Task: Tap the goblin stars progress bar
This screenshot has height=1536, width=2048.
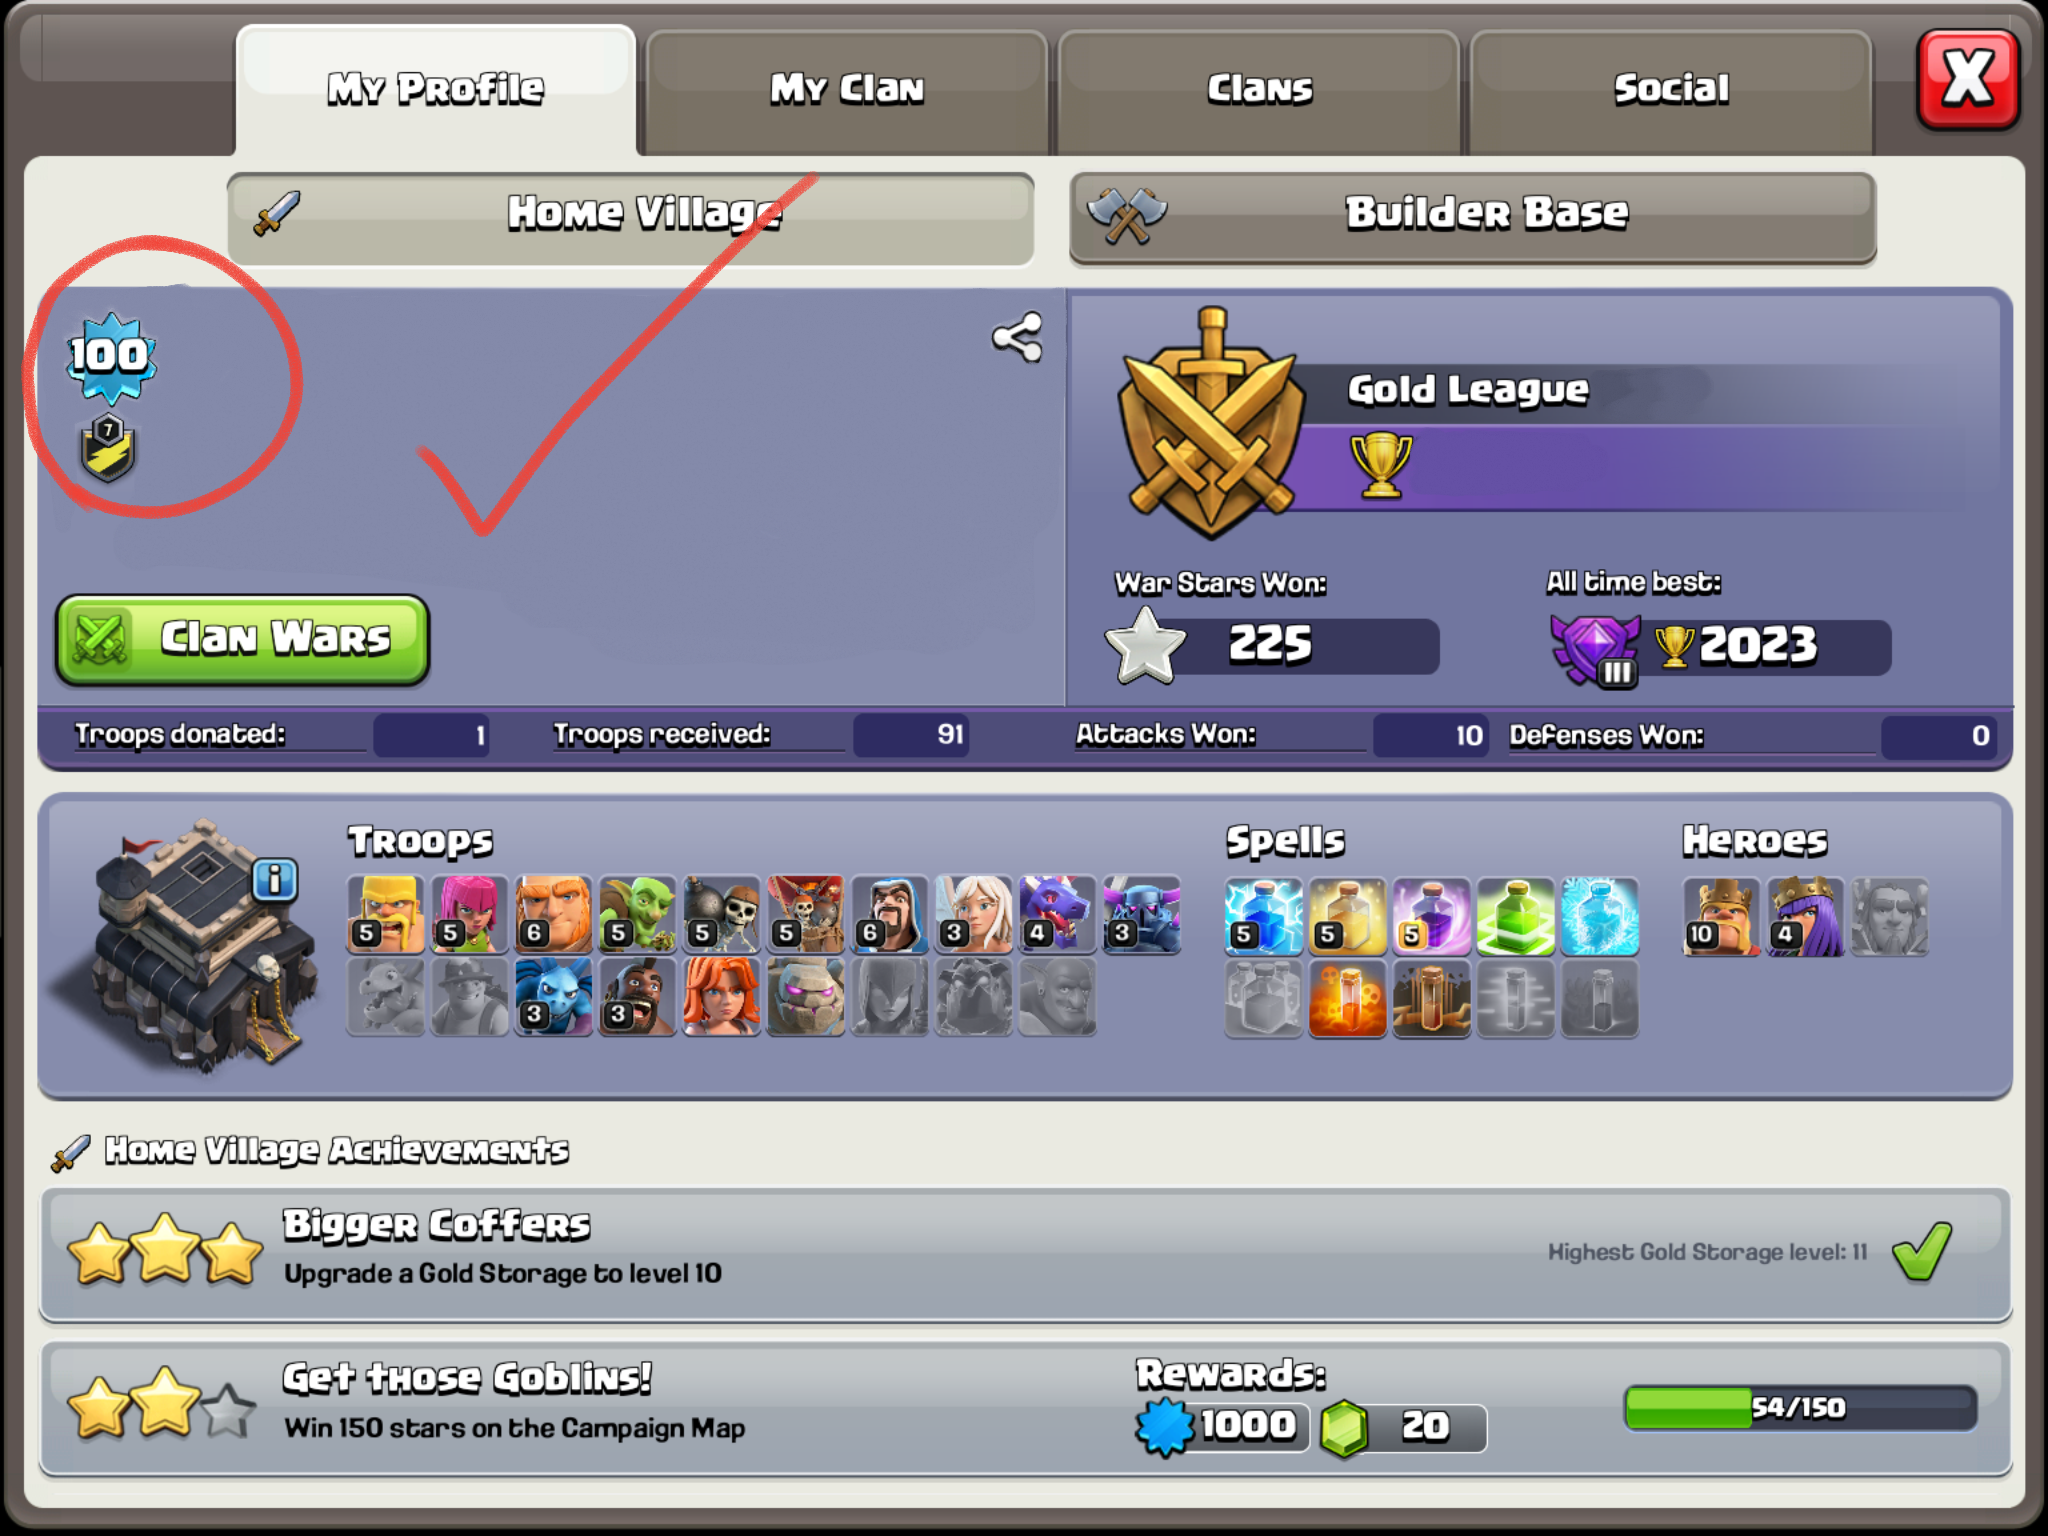Action: coord(1800,1408)
